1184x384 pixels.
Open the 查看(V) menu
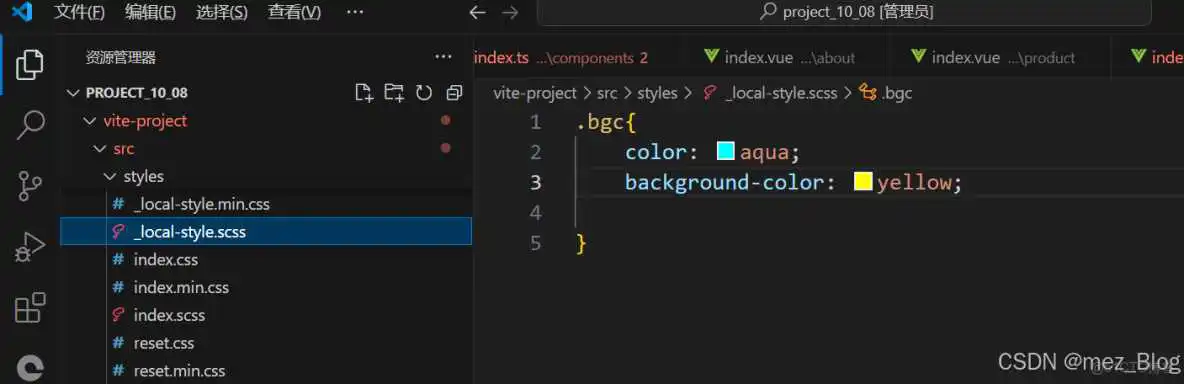point(294,13)
